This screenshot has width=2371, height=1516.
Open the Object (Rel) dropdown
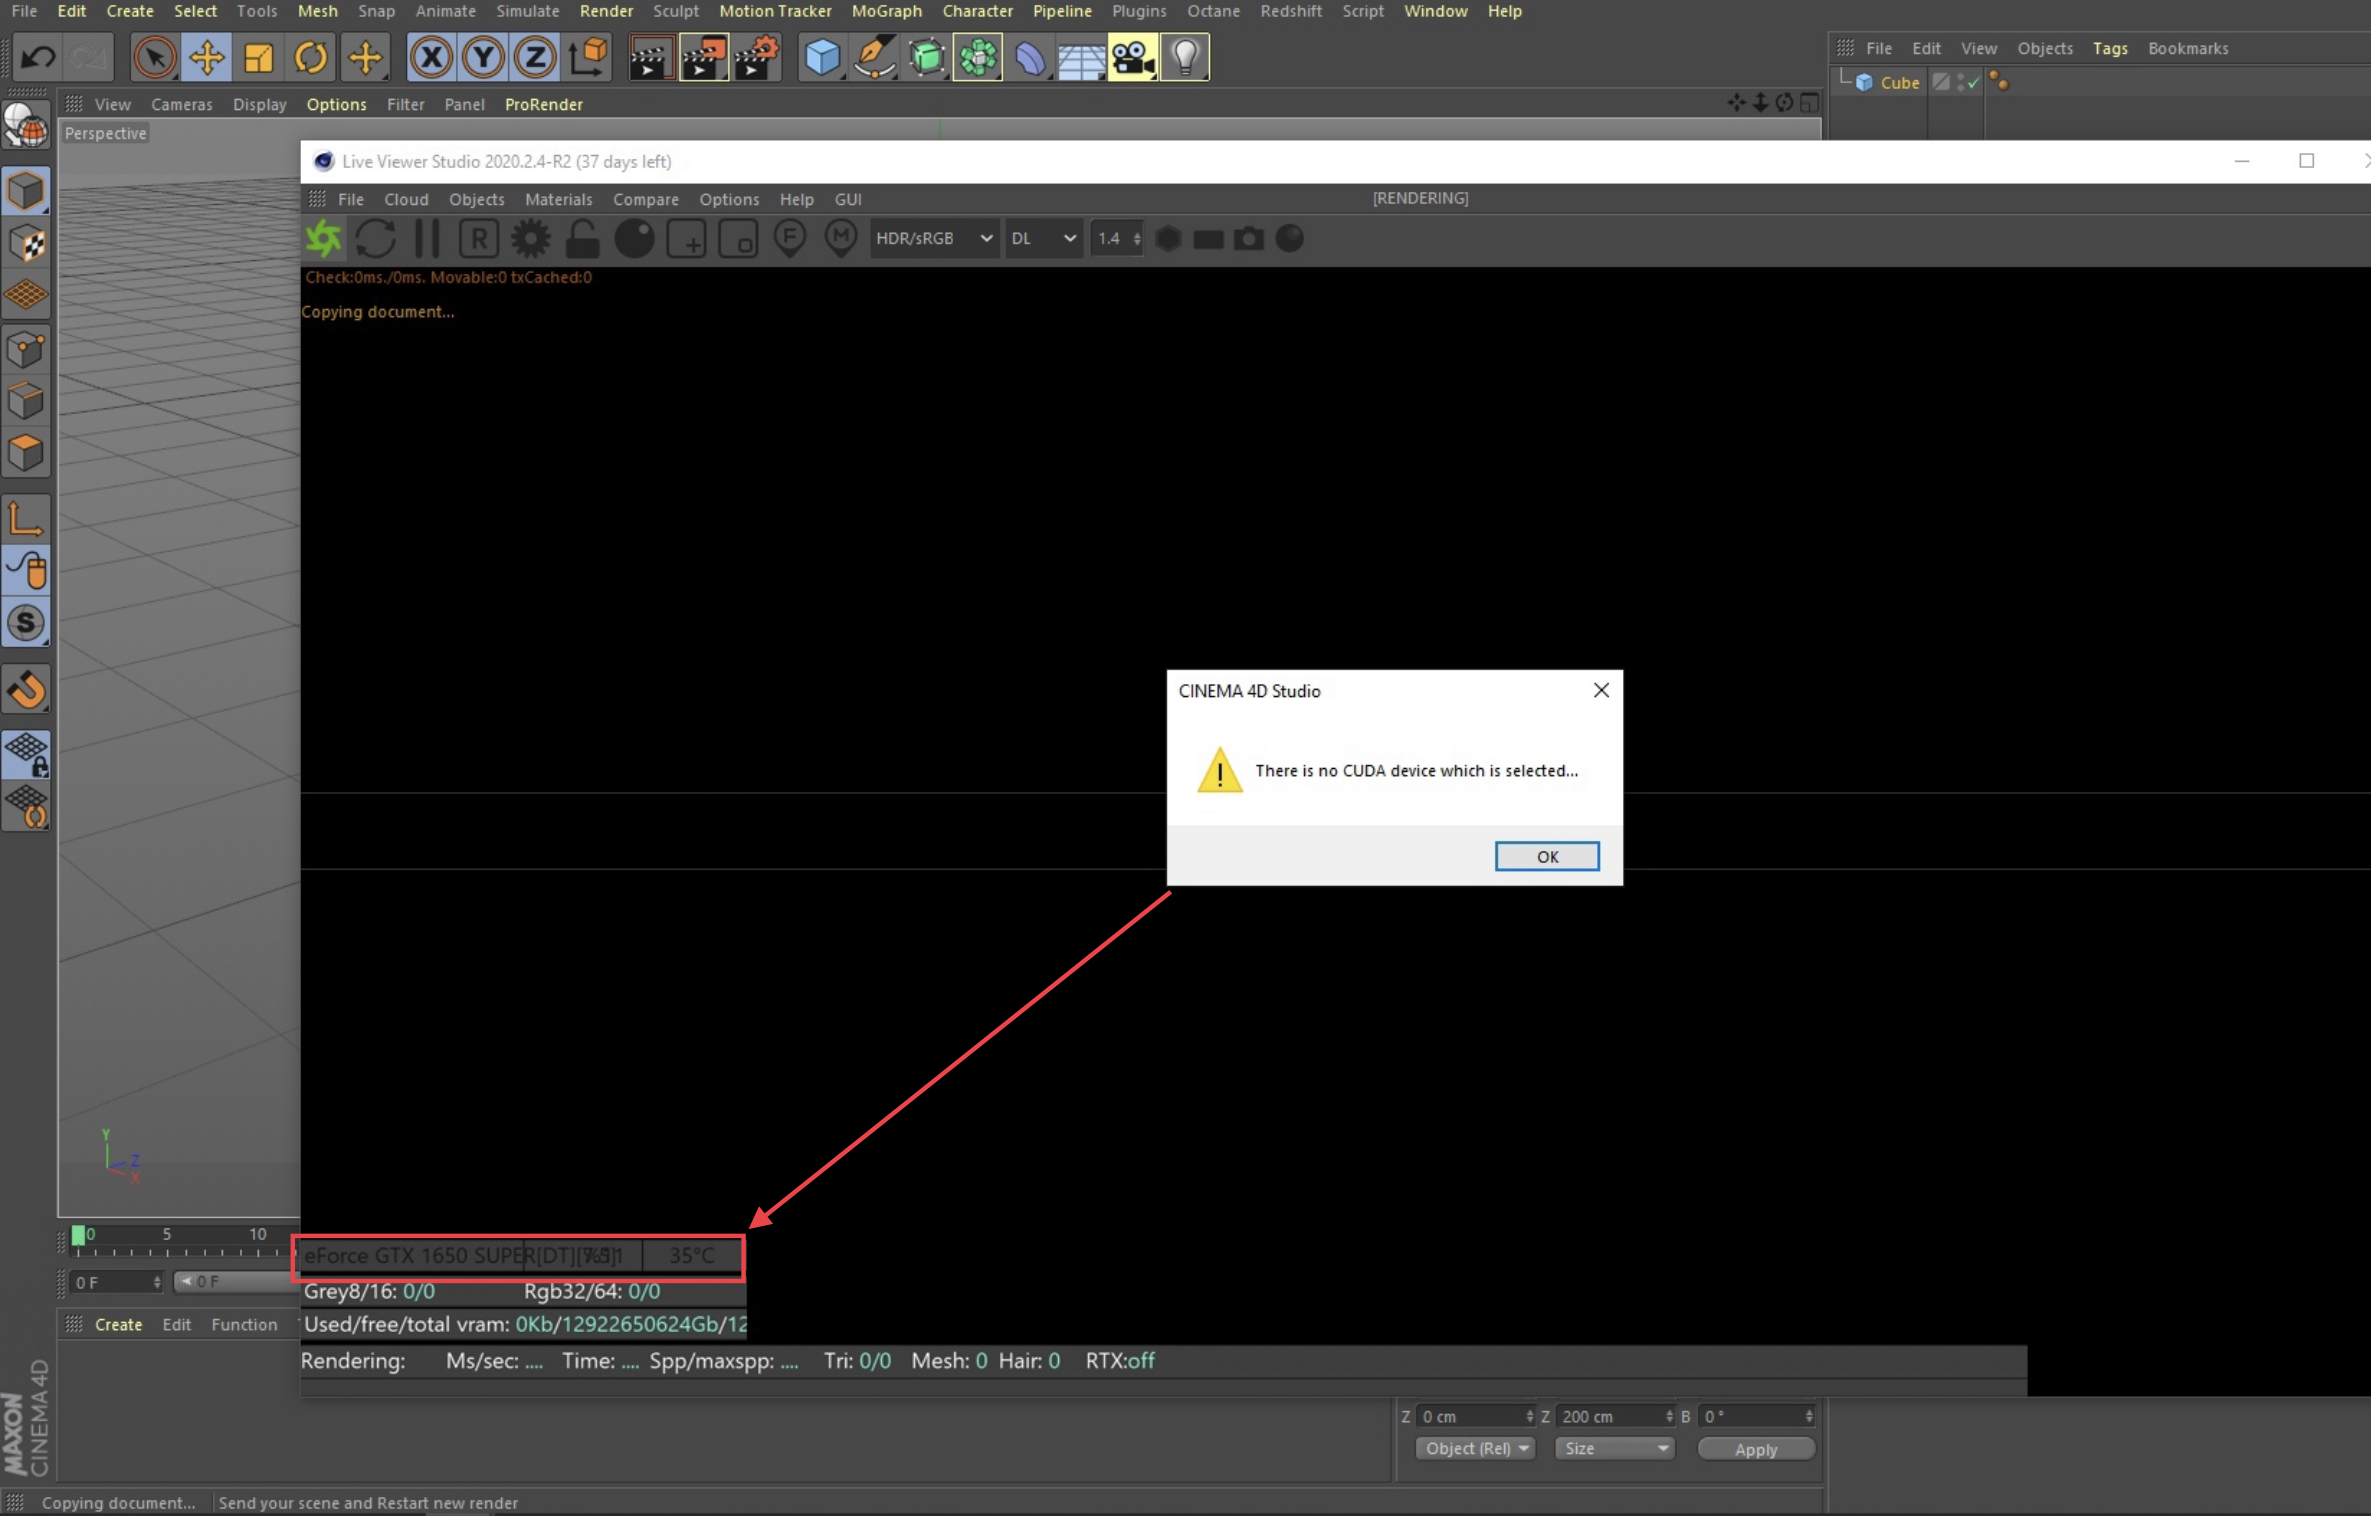click(1474, 1448)
